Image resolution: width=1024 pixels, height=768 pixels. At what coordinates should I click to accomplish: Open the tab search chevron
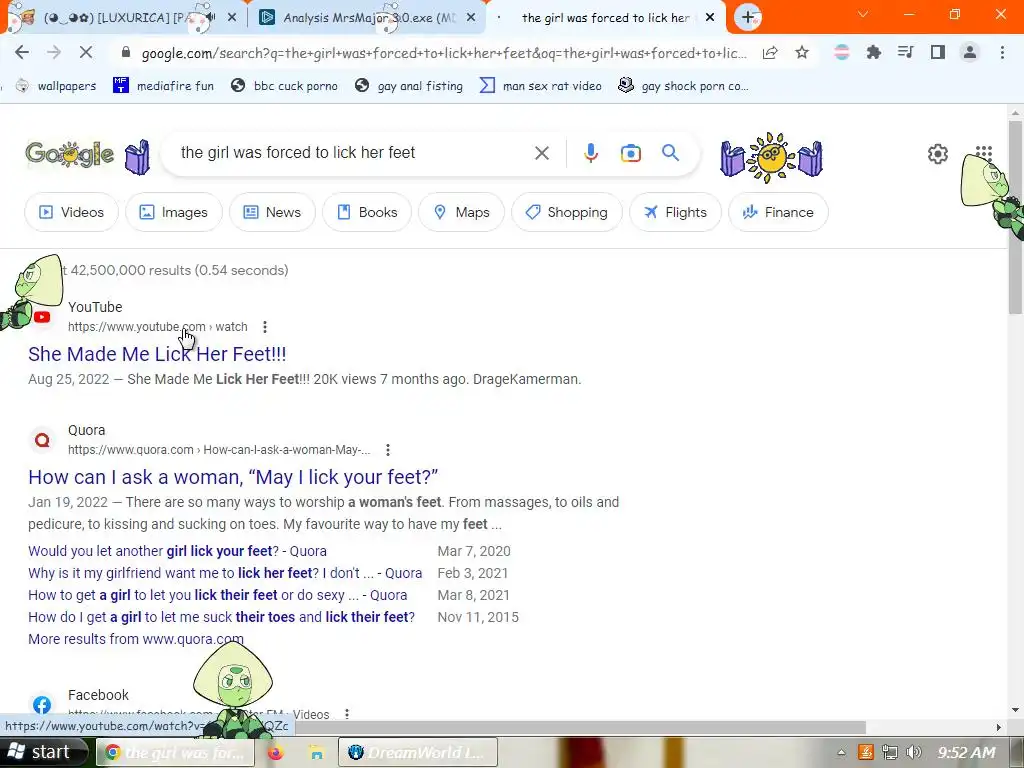pyautogui.click(x=863, y=14)
